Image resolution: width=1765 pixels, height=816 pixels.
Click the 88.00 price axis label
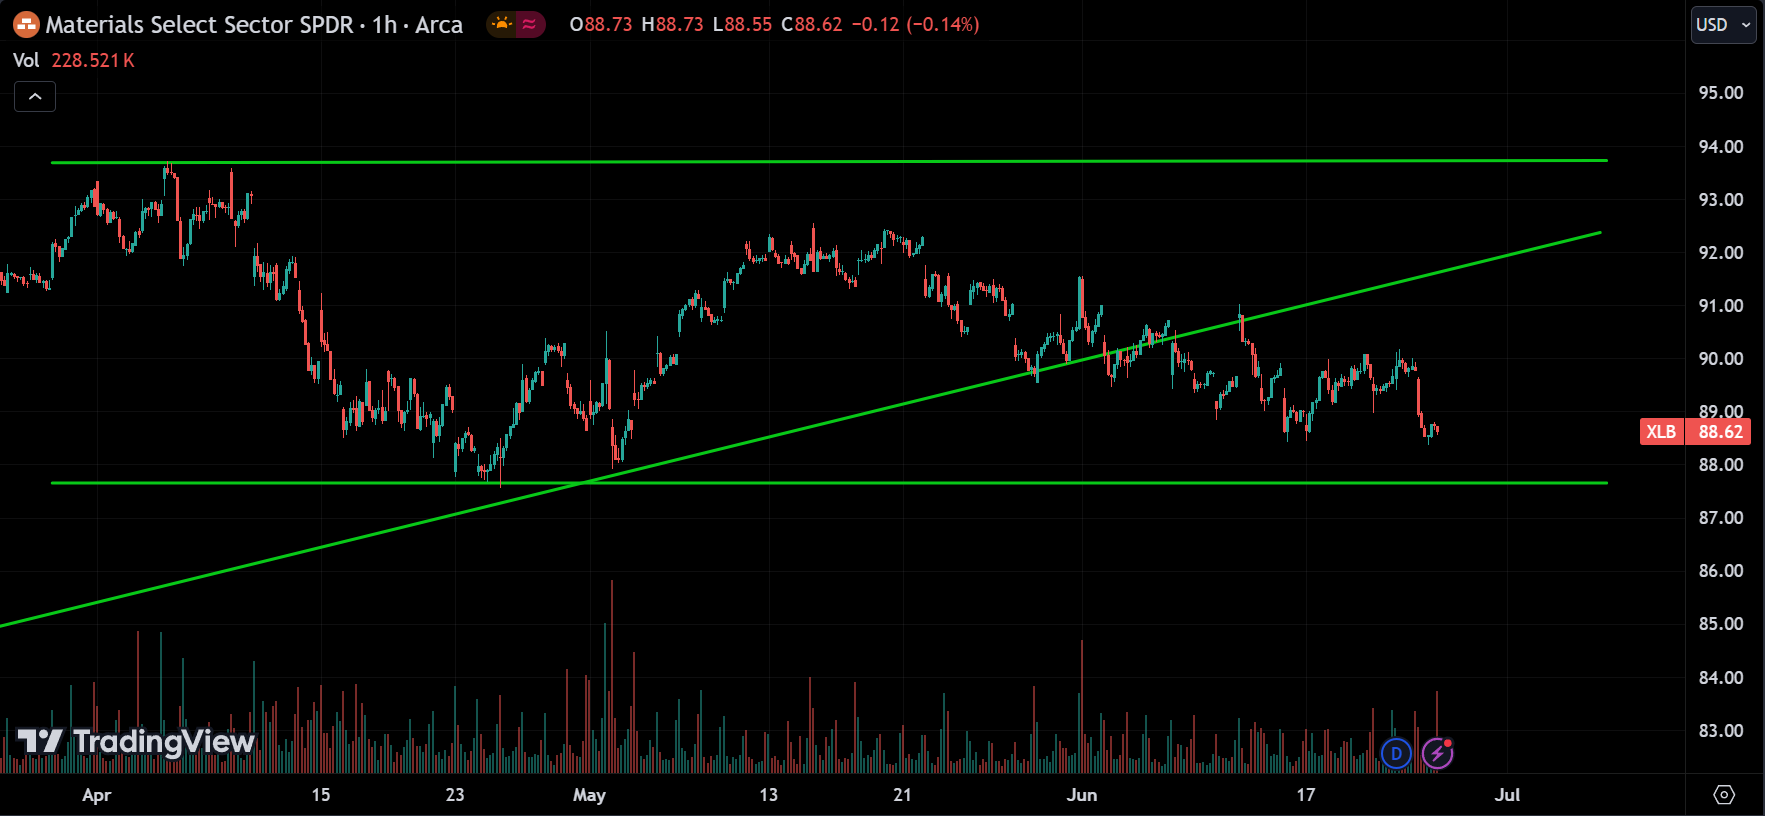click(1720, 464)
